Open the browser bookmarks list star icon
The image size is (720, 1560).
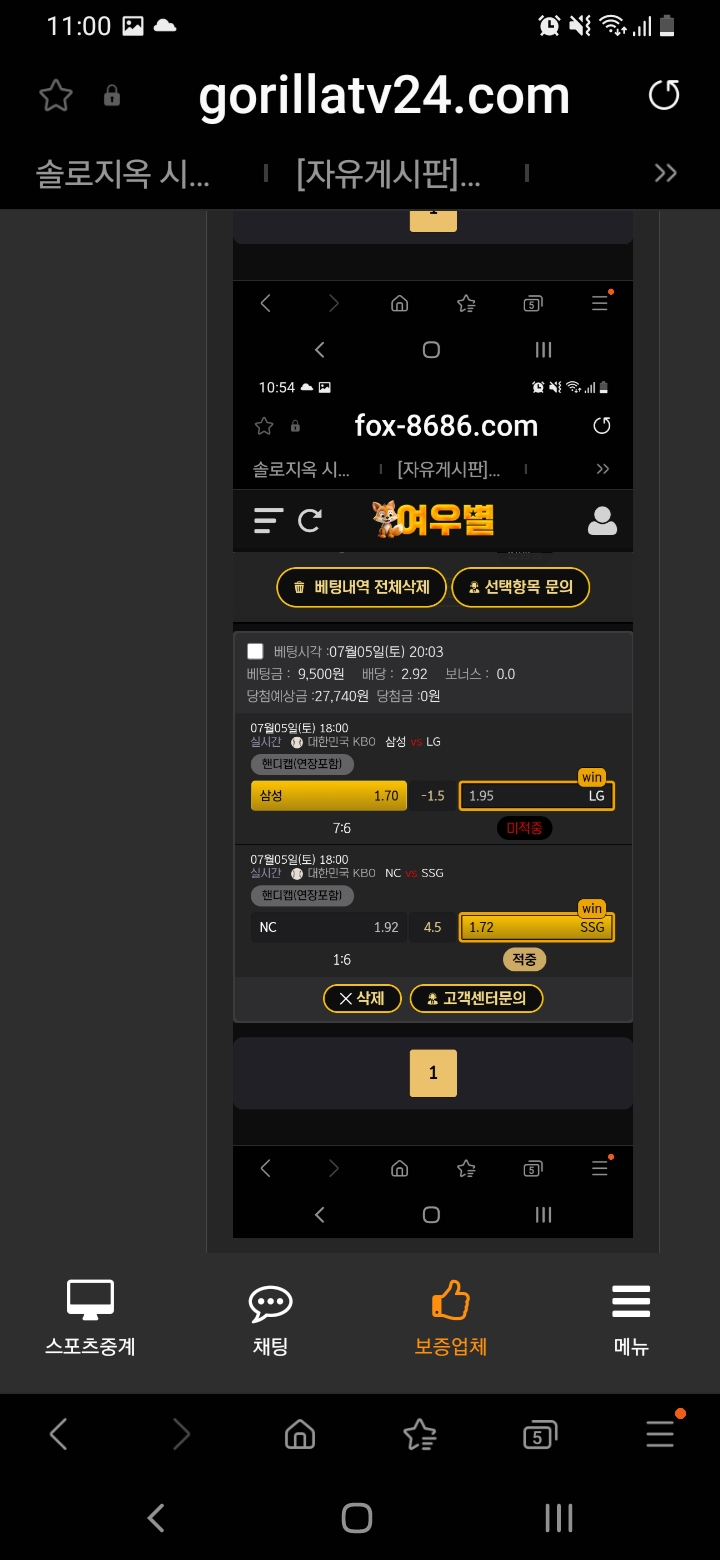(420, 1436)
